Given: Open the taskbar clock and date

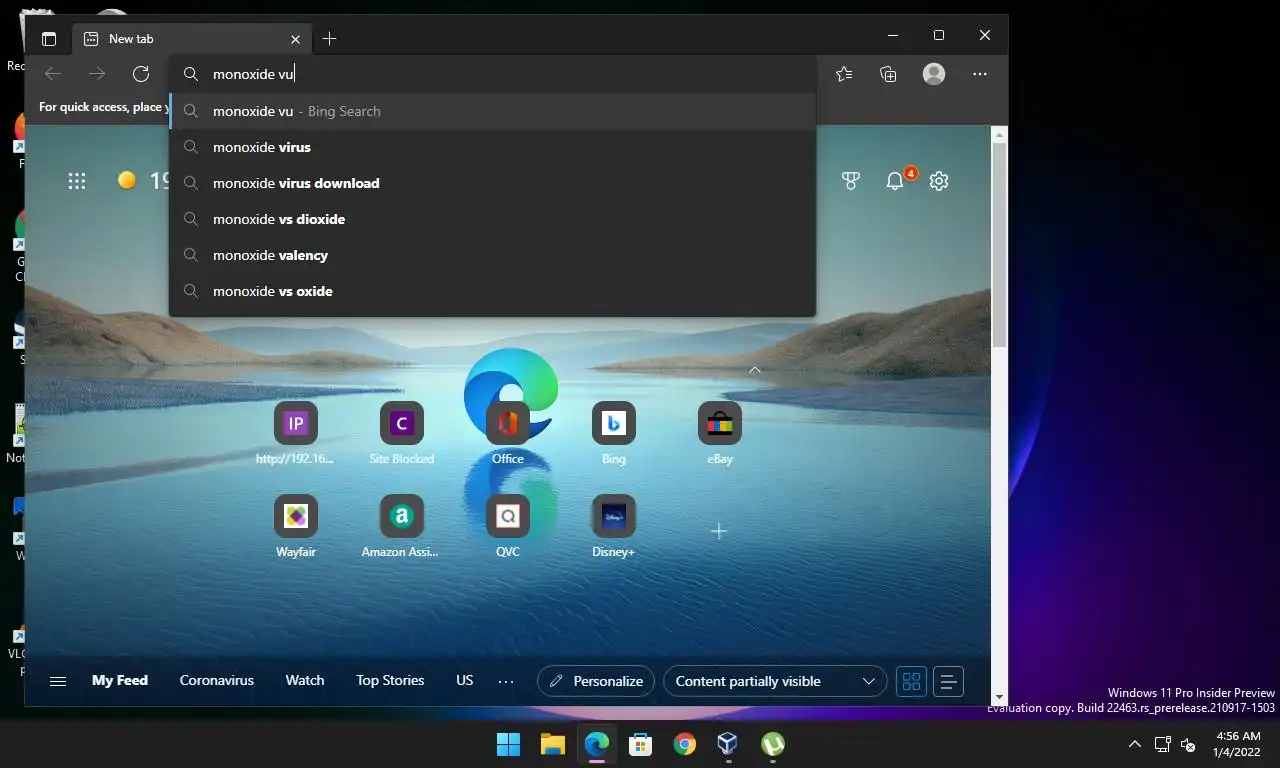Looking at the screenshot, I should (1238, 744).
